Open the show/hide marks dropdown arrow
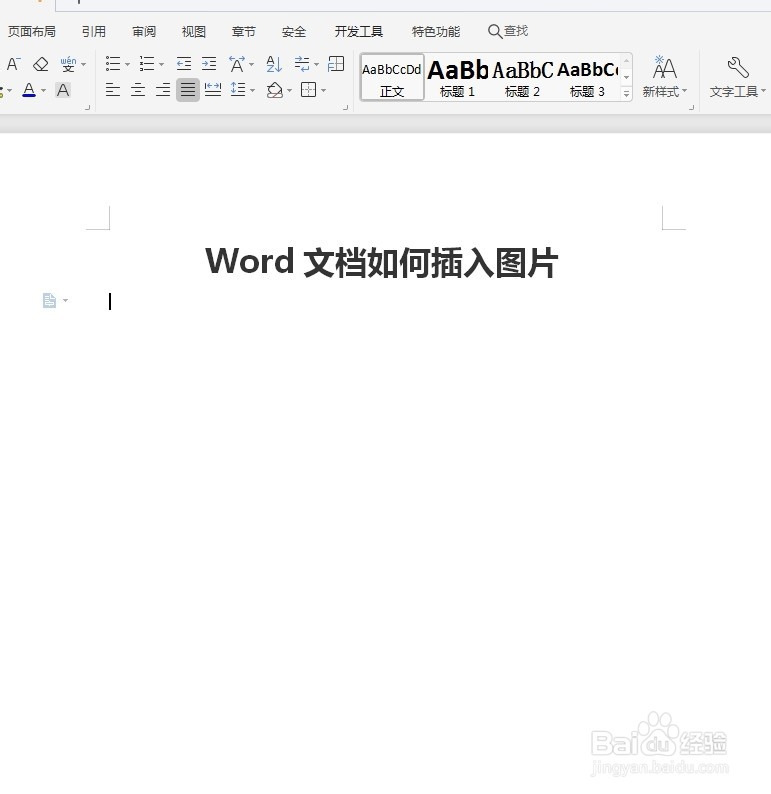 316,64
